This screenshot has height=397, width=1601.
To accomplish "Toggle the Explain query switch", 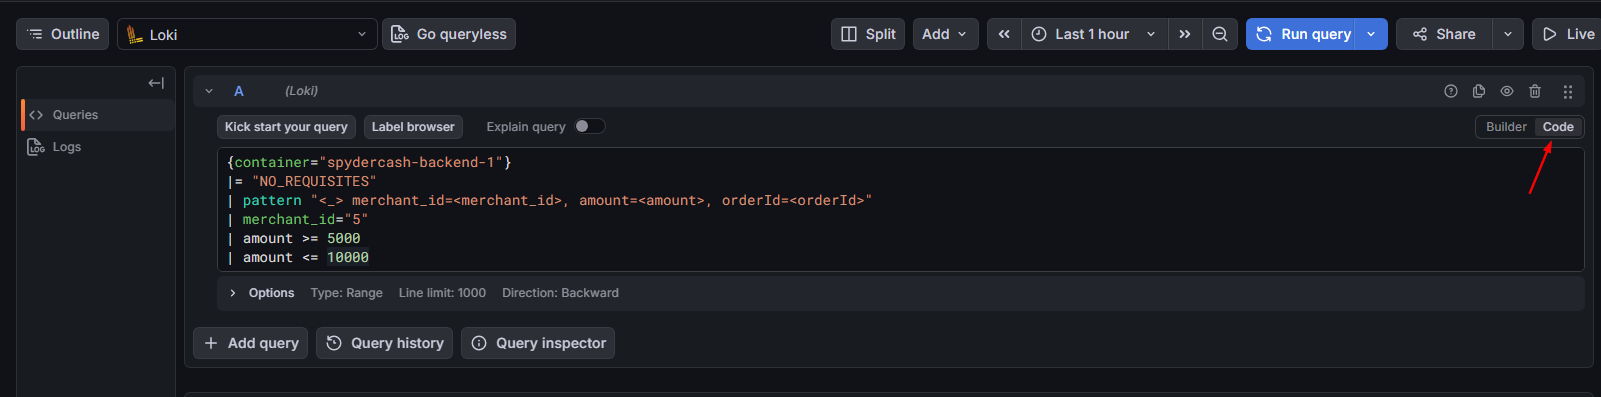I will click(x=589, y=126).
